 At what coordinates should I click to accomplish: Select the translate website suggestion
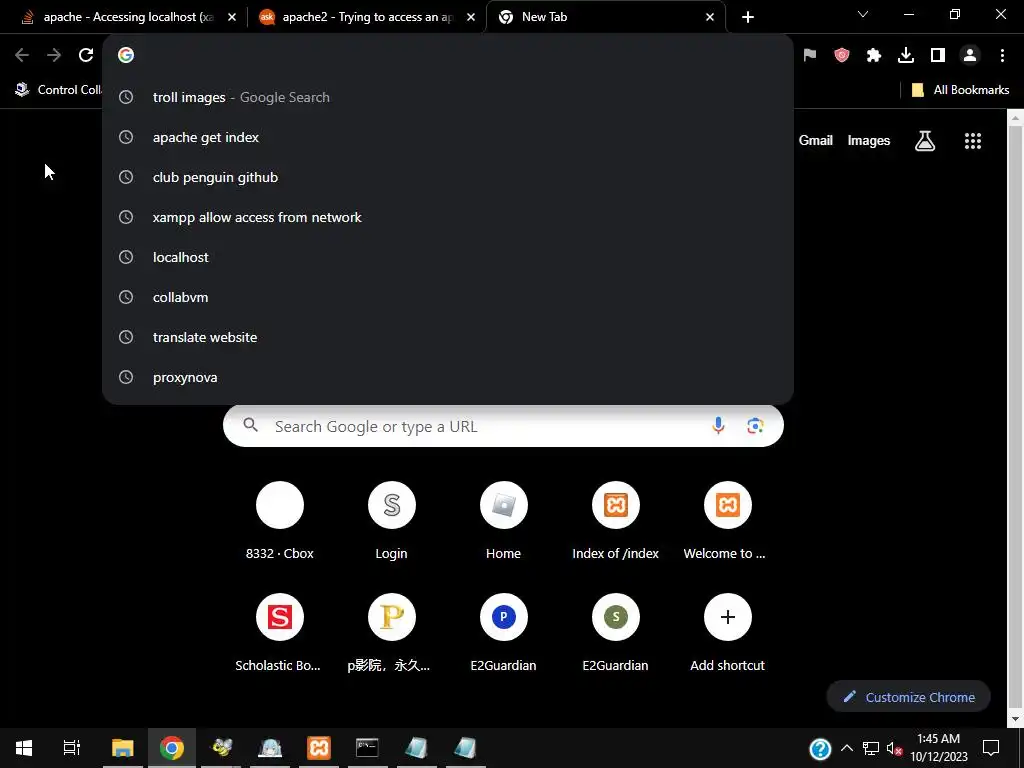coord(448,337)
